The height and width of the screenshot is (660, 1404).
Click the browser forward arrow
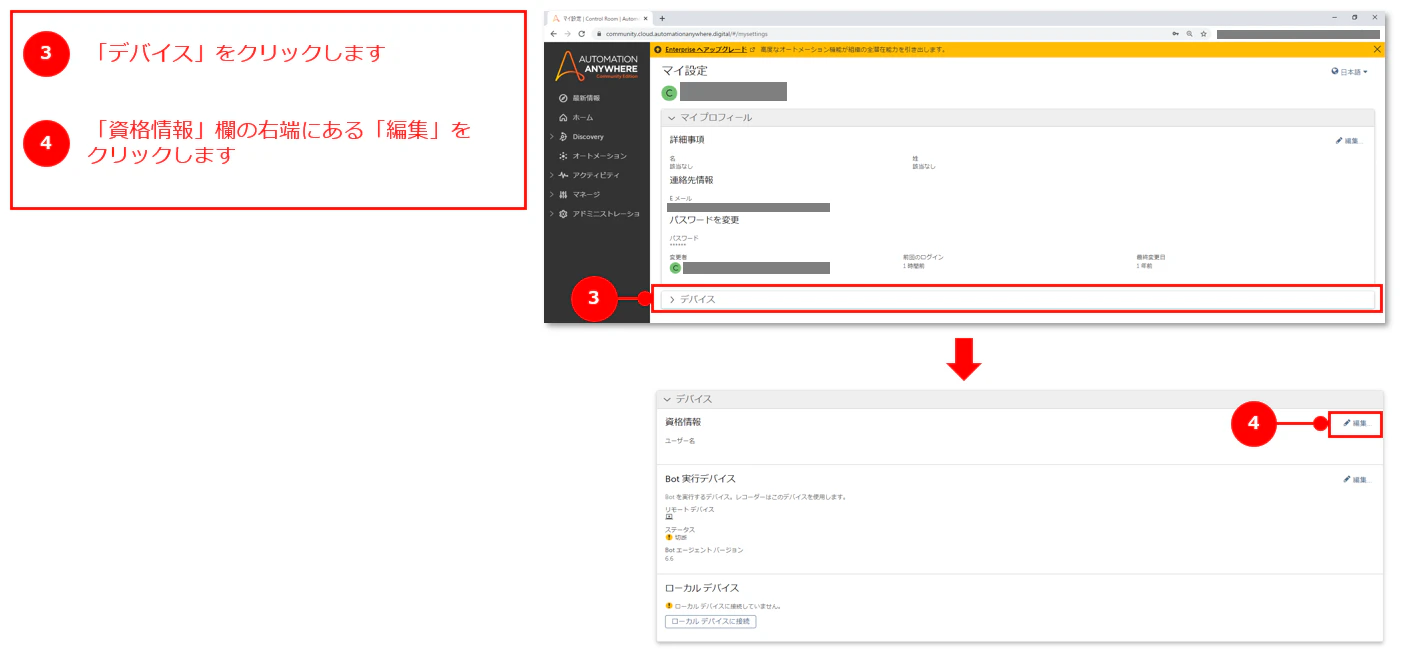[x=568, y=34]
